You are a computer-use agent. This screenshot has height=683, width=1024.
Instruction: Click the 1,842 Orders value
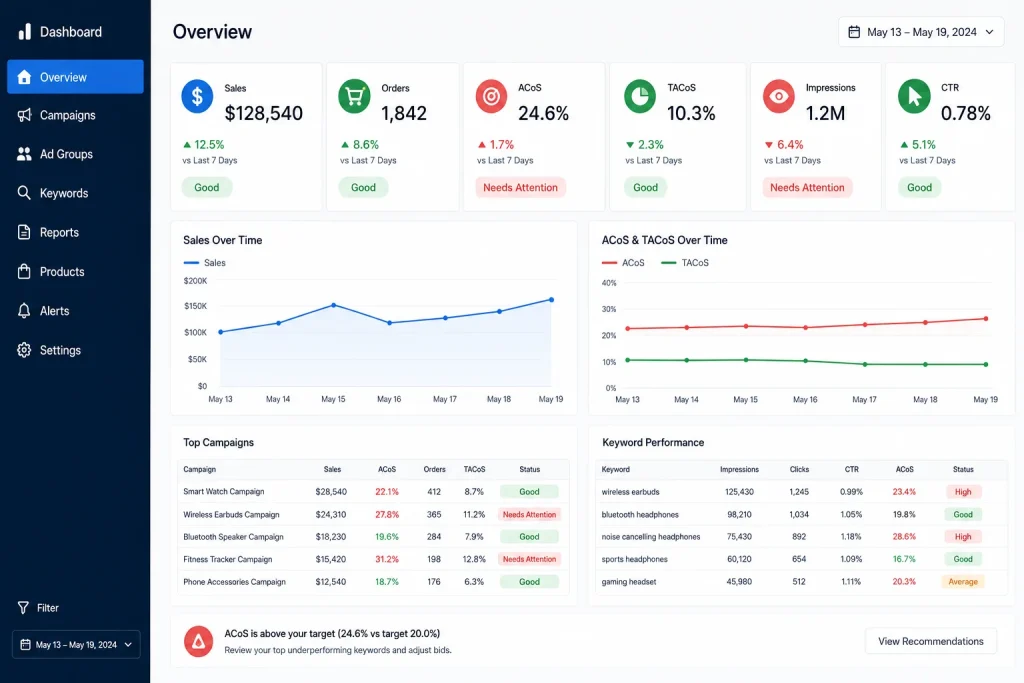click(404, 114)
